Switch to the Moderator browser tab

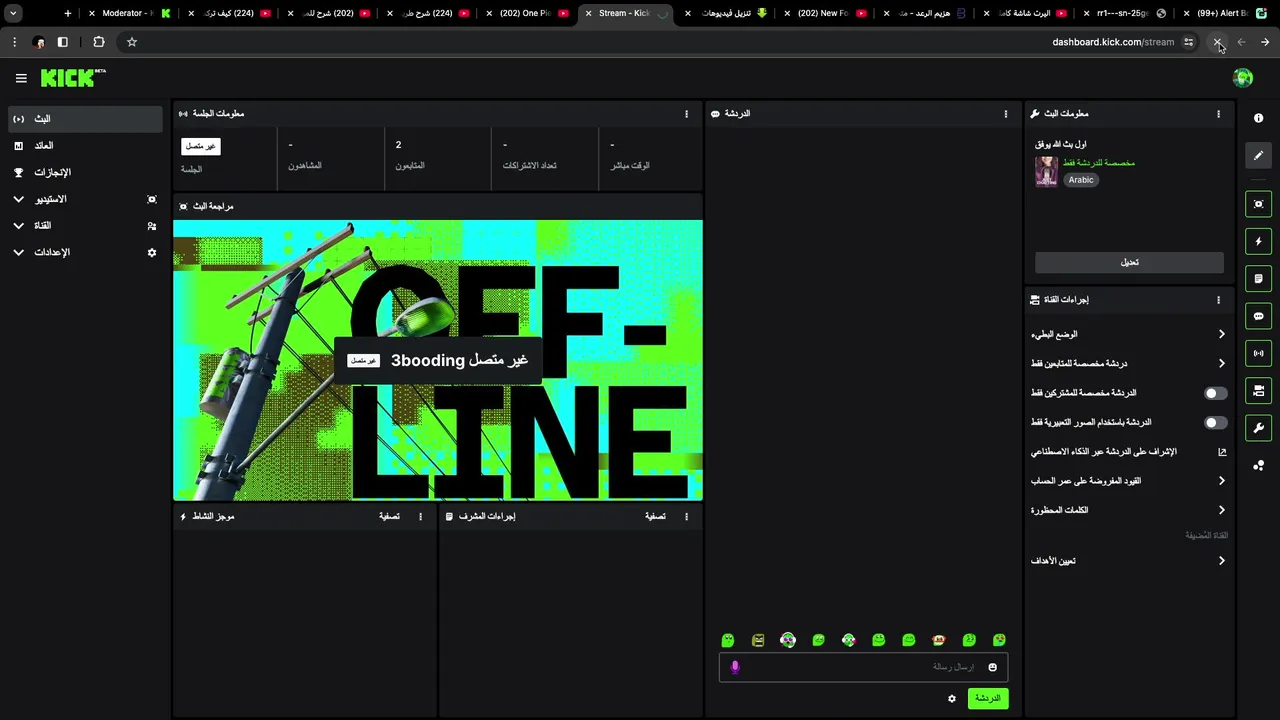click(x=130, y=13)
